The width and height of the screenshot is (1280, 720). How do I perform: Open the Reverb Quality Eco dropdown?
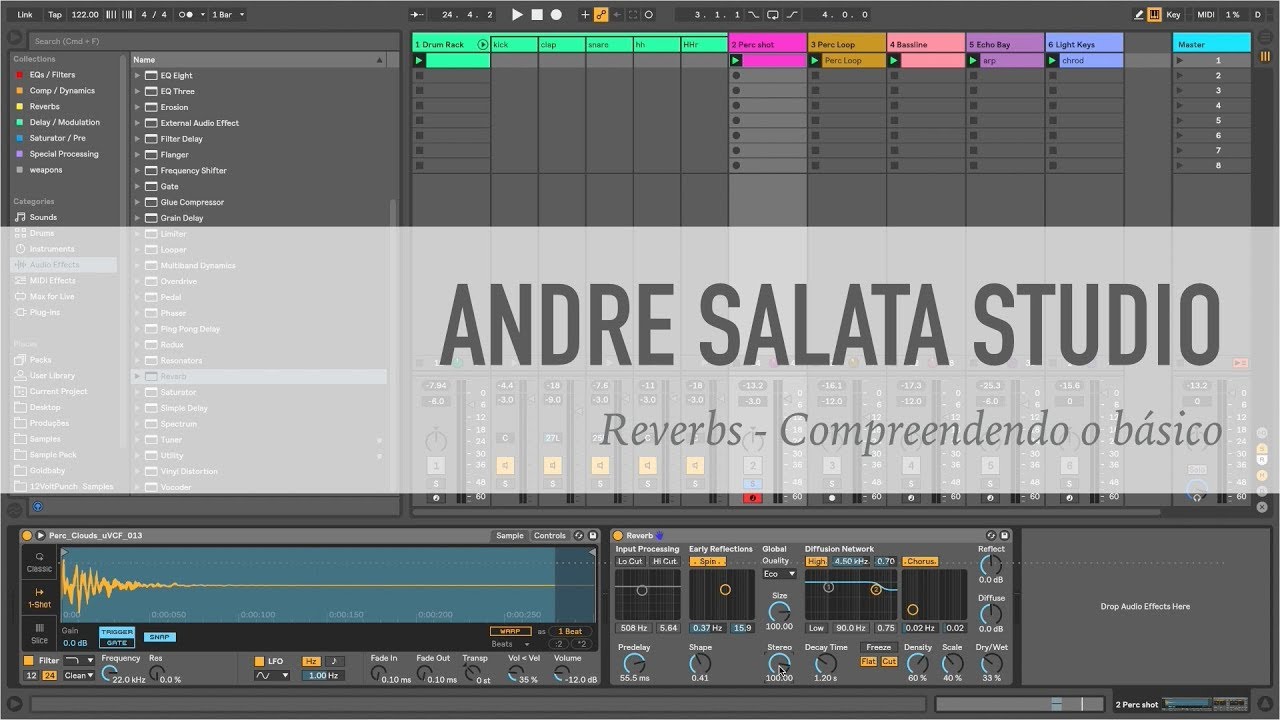point(779,574)
